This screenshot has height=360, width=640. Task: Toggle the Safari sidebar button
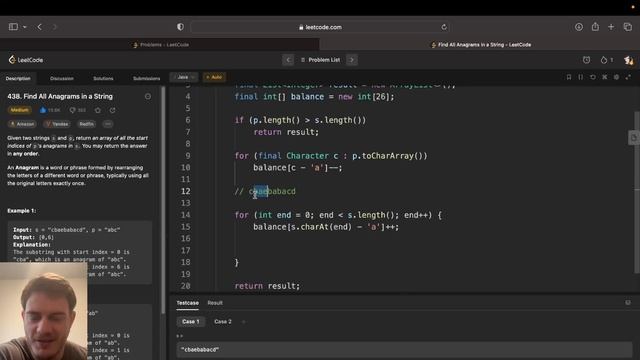13,27
